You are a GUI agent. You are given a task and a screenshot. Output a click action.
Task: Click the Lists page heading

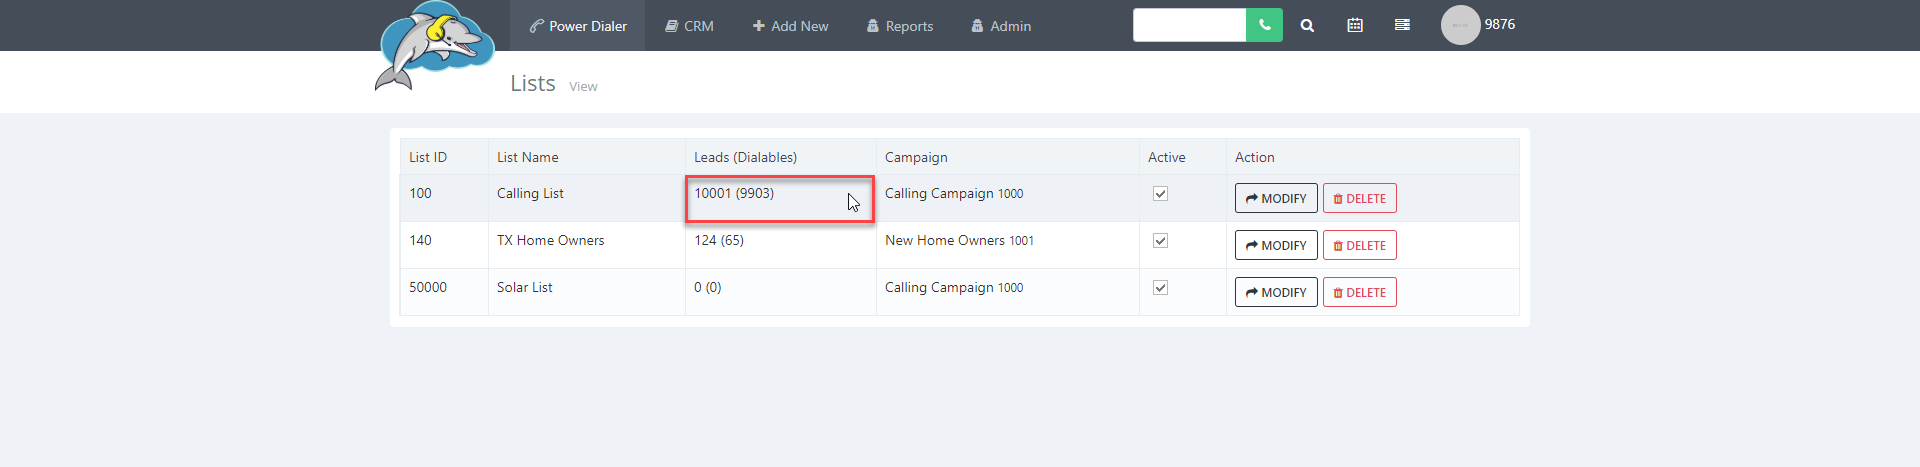(x=533, y=83)
